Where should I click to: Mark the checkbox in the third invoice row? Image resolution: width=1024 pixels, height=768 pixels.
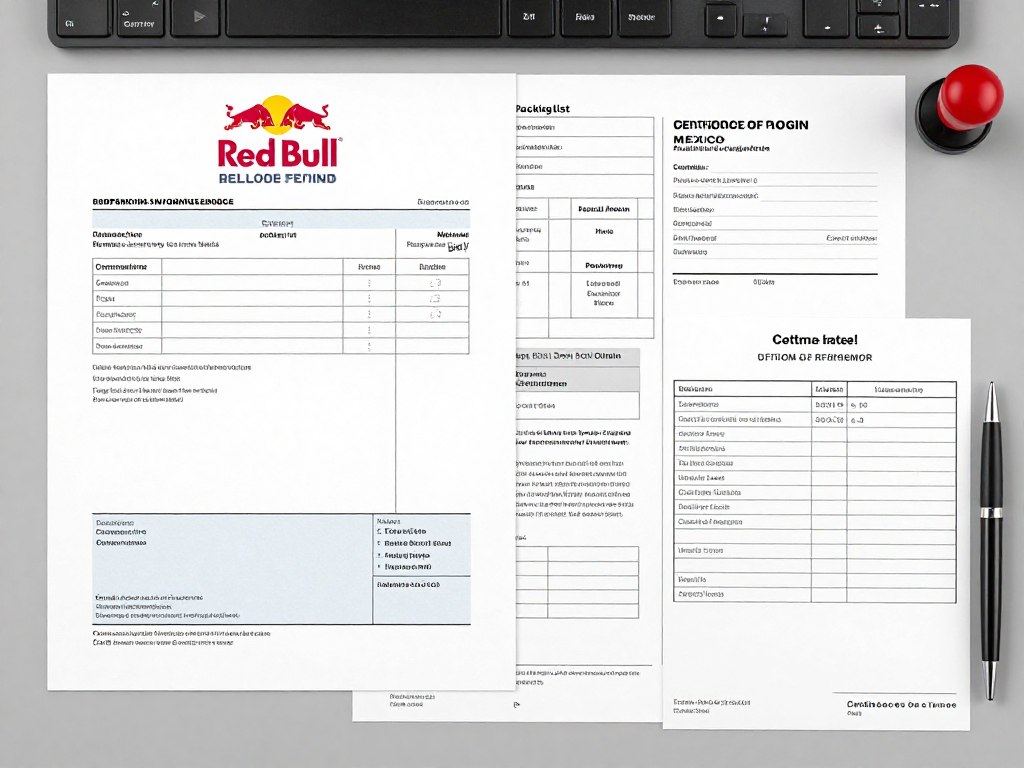(x=432, y=313)
